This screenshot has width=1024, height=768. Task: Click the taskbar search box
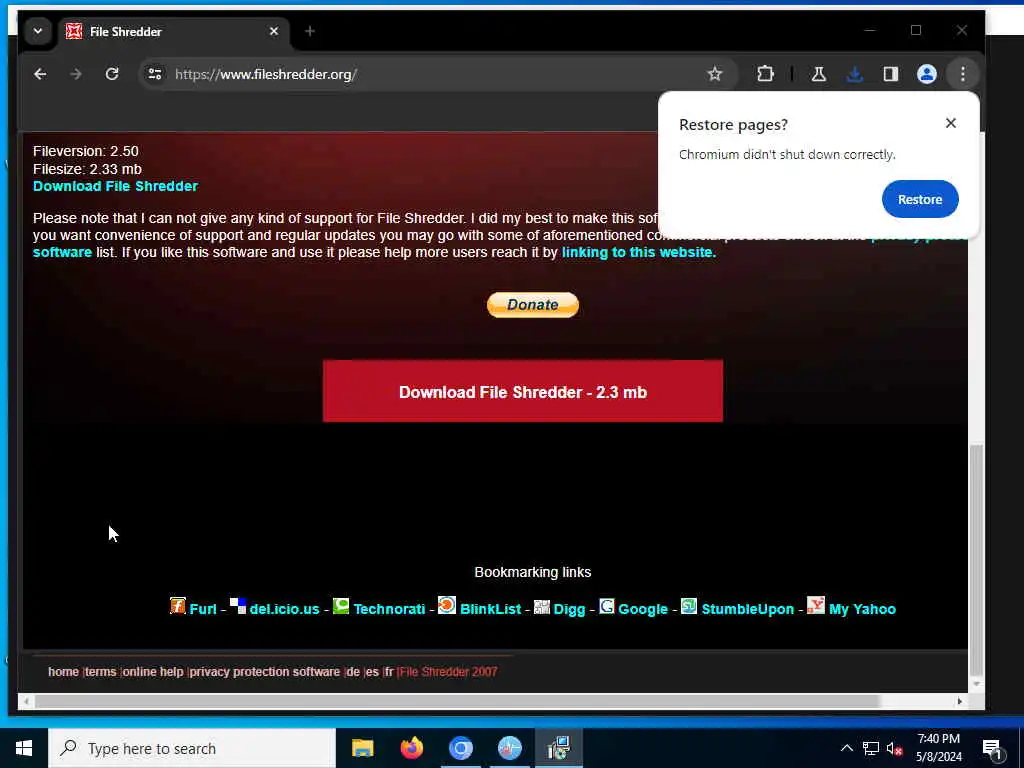point(192,748)
